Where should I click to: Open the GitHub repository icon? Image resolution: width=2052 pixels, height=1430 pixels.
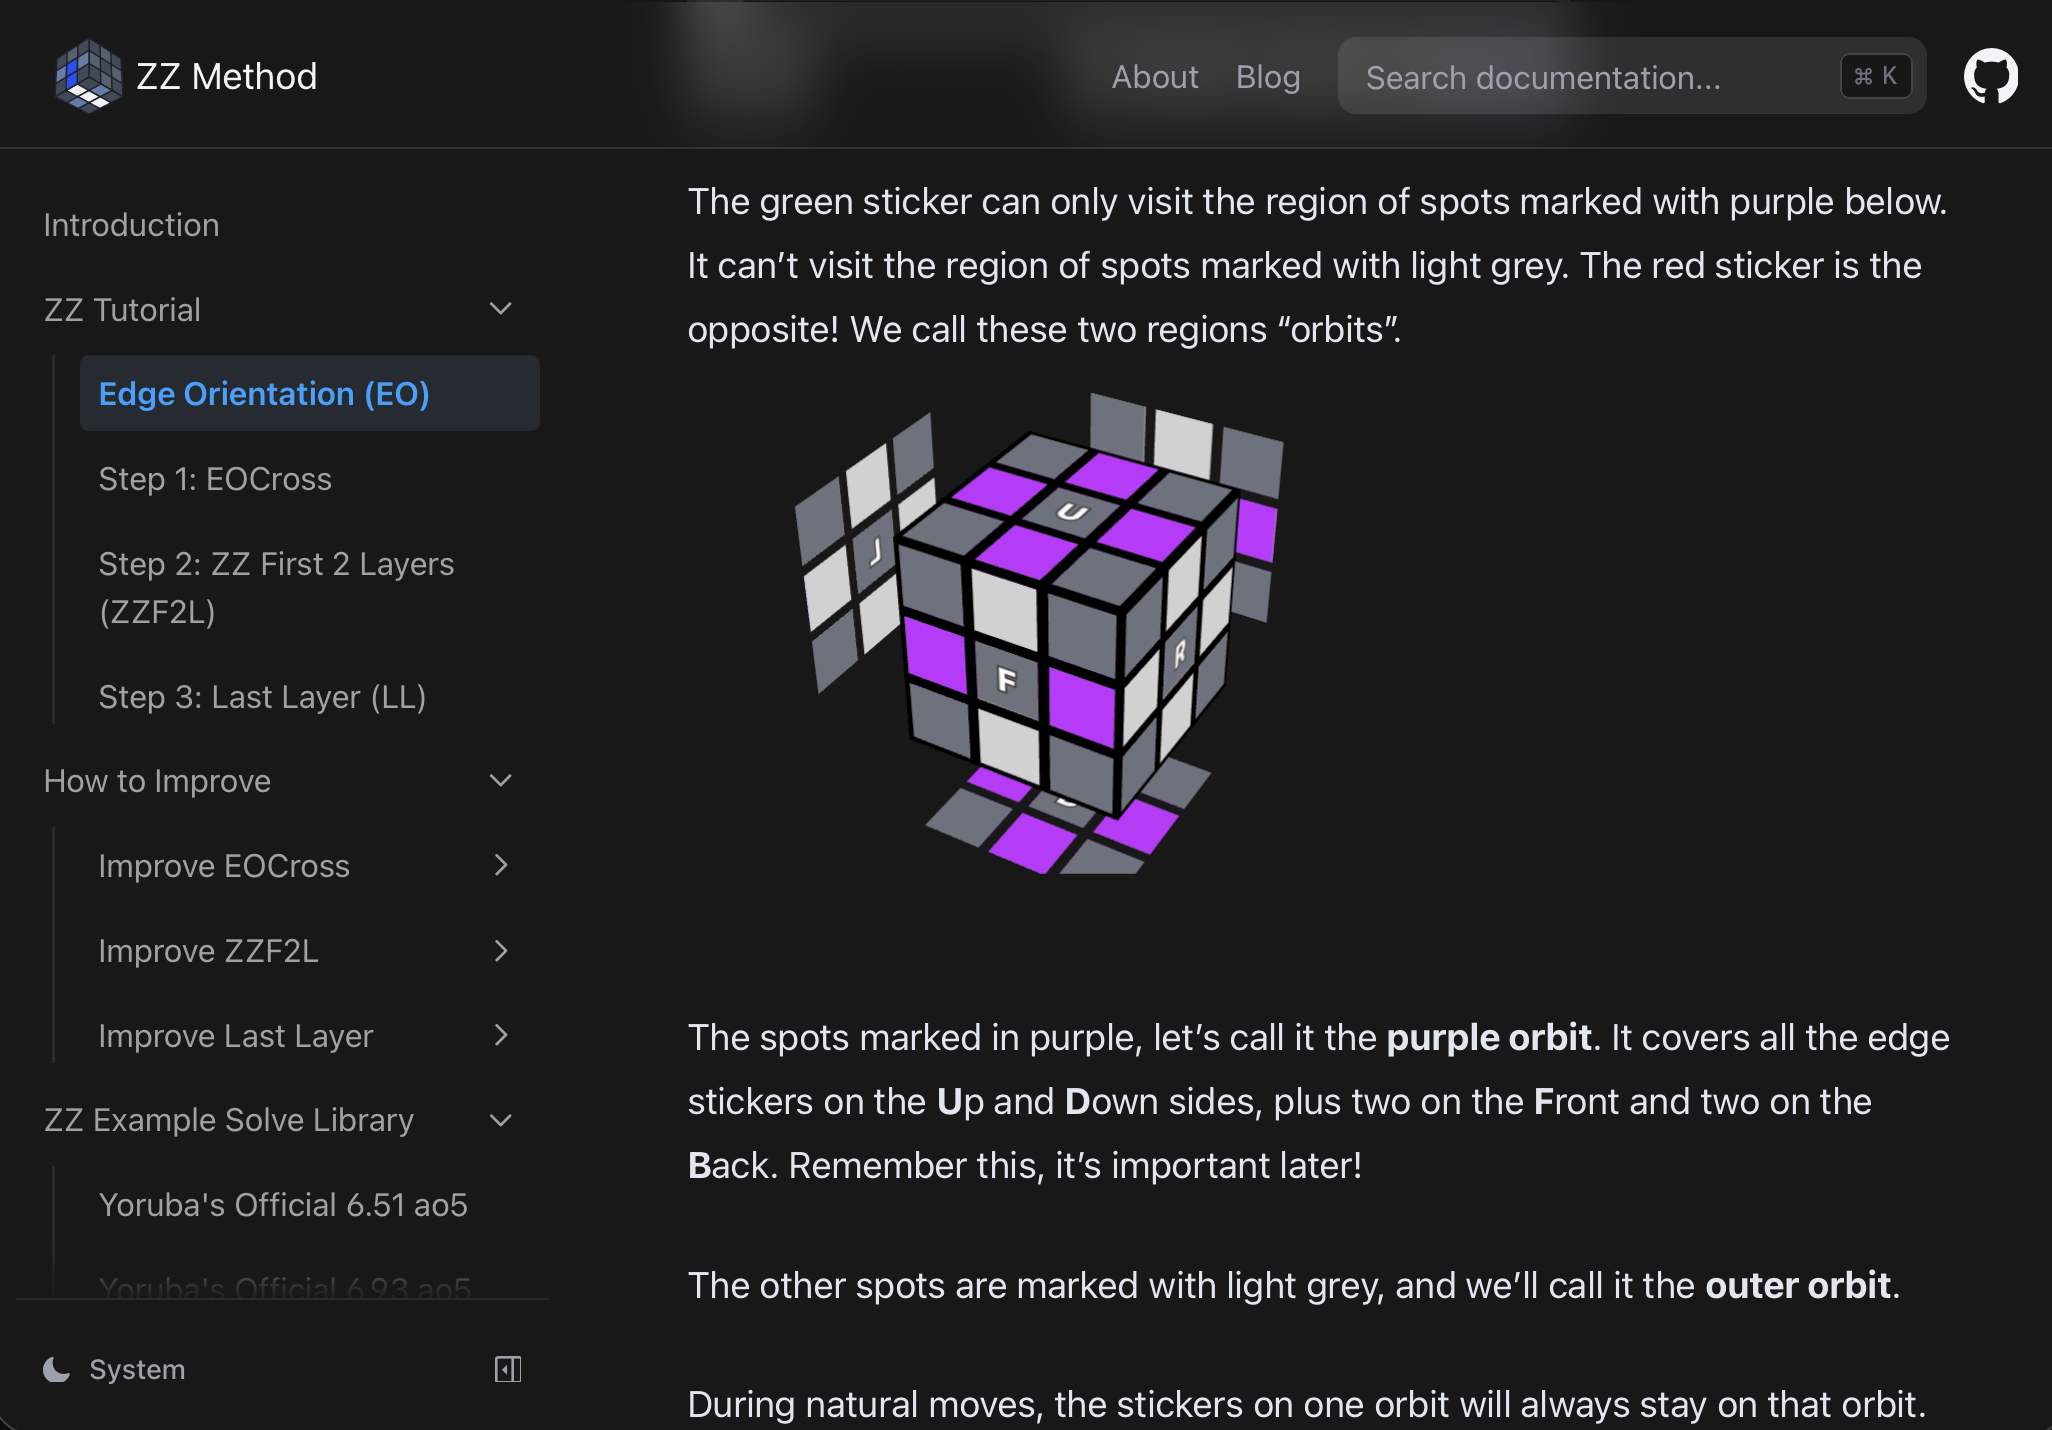(1991, 75)
